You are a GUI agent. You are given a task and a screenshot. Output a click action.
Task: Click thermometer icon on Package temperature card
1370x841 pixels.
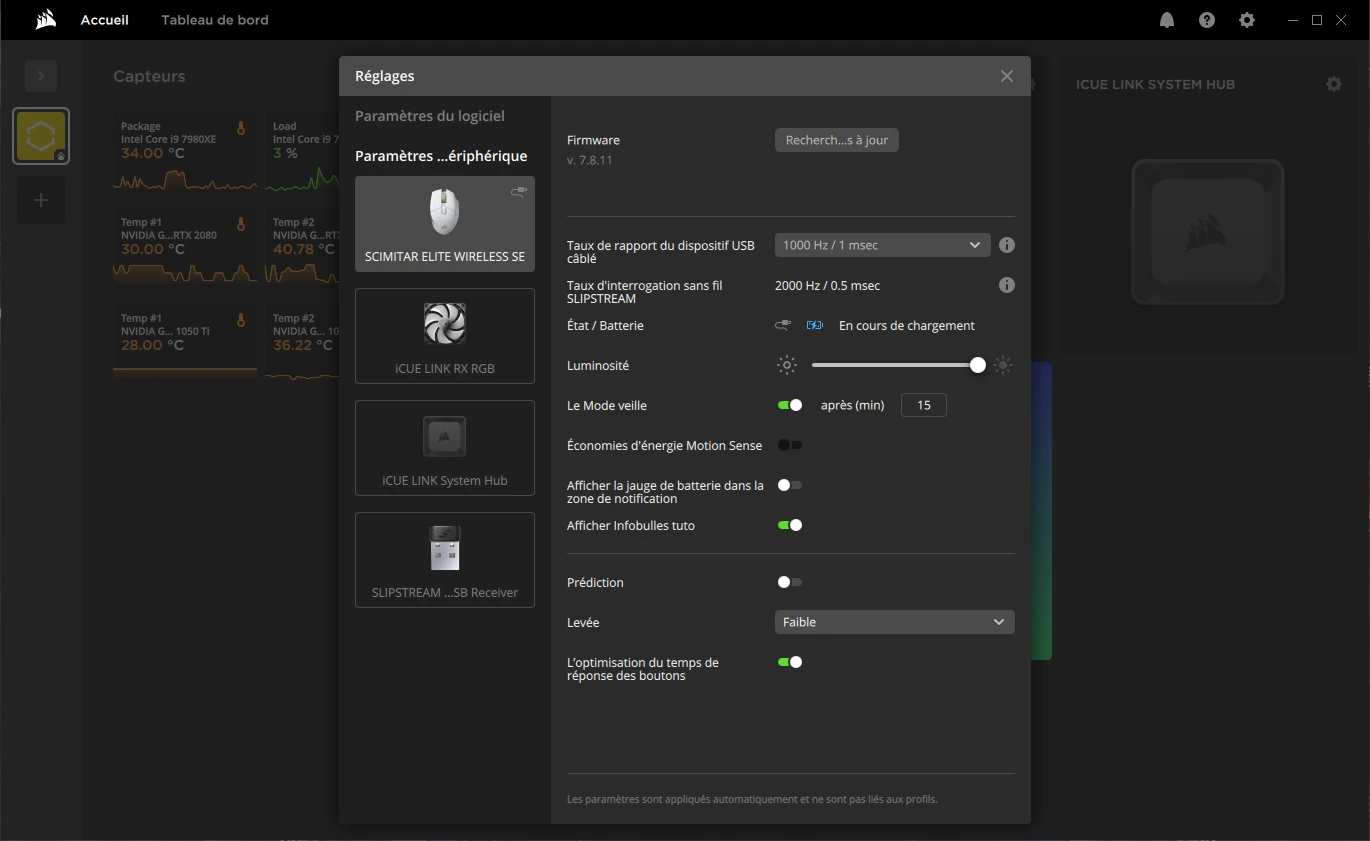click(241, 129)
